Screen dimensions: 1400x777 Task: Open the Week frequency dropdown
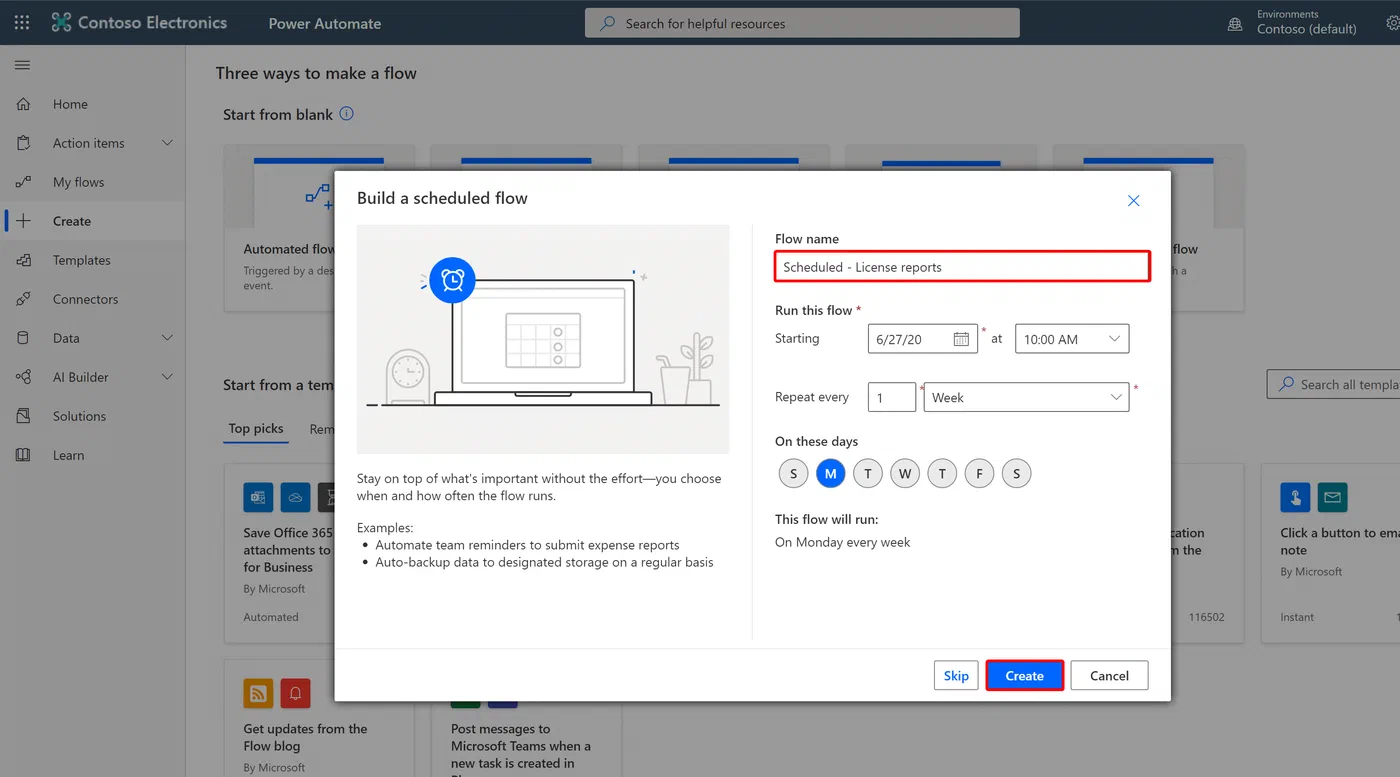point(1026,397)
